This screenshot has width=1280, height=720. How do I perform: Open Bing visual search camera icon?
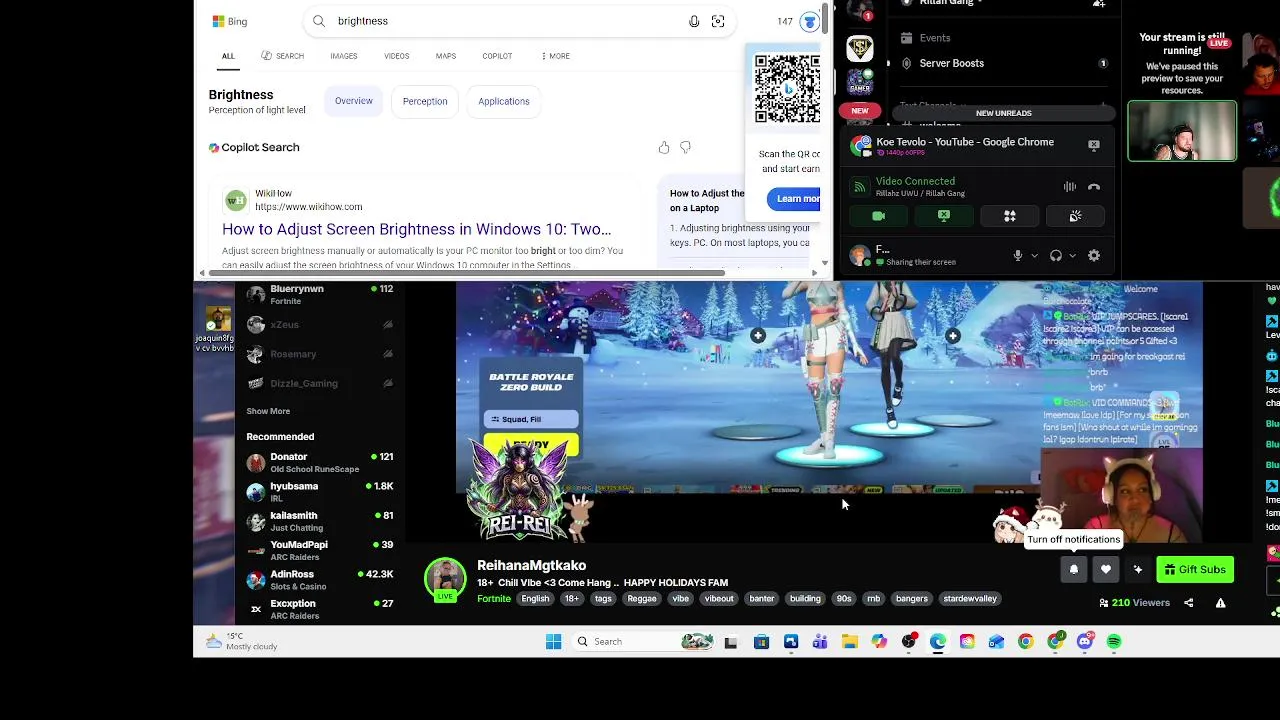point(718,21)
